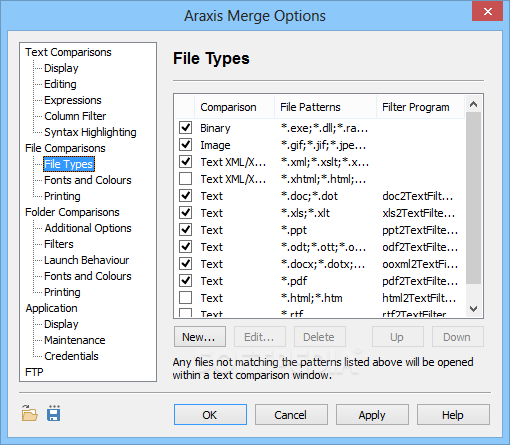The image size is (510, 445).
Task: Click the list scrollbar up arrow
Action: coord(473,104)
